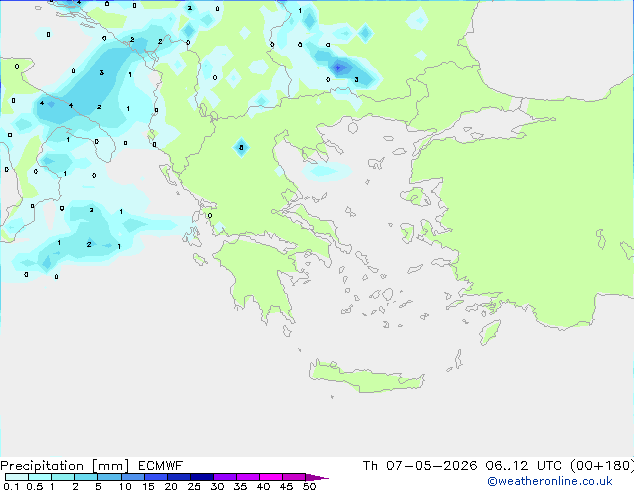This screenshot has width=634, height=490.
Task: Click the legend tick label '50'
Action: point(309,486)
